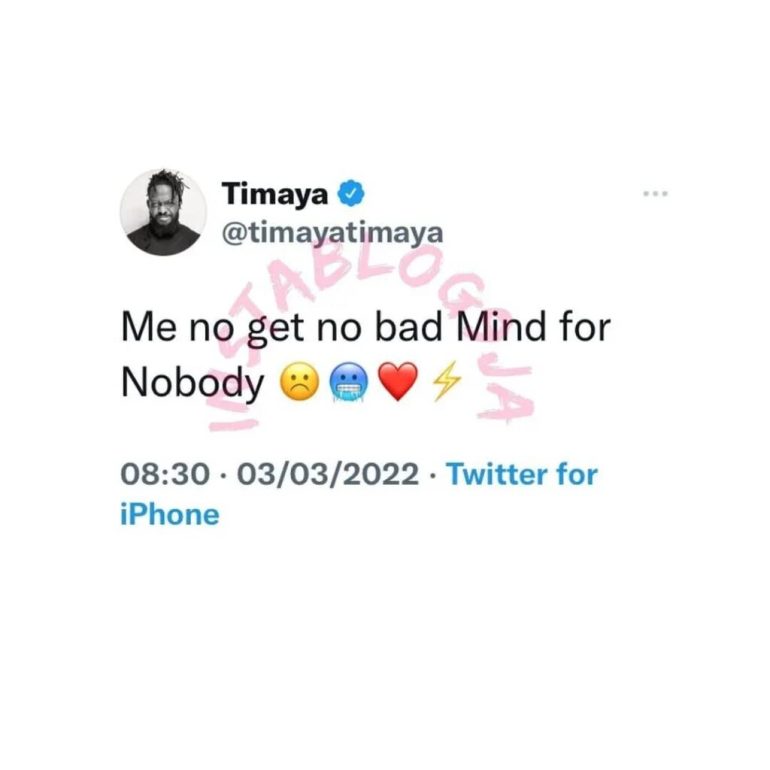Click the word 'bad' in the tweet
The height and width of the screenshot is (770, 770).
pos(409,327)
